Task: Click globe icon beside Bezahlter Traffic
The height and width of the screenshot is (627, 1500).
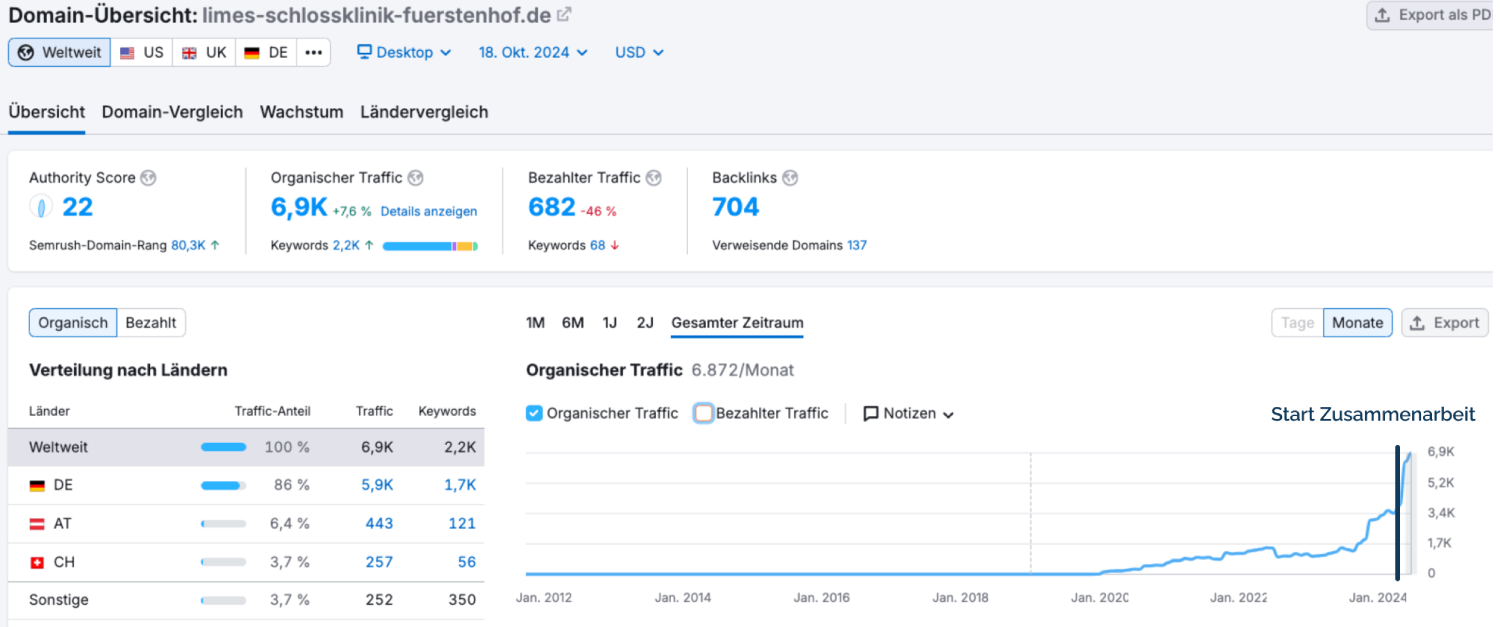Action: coord(653,178)
